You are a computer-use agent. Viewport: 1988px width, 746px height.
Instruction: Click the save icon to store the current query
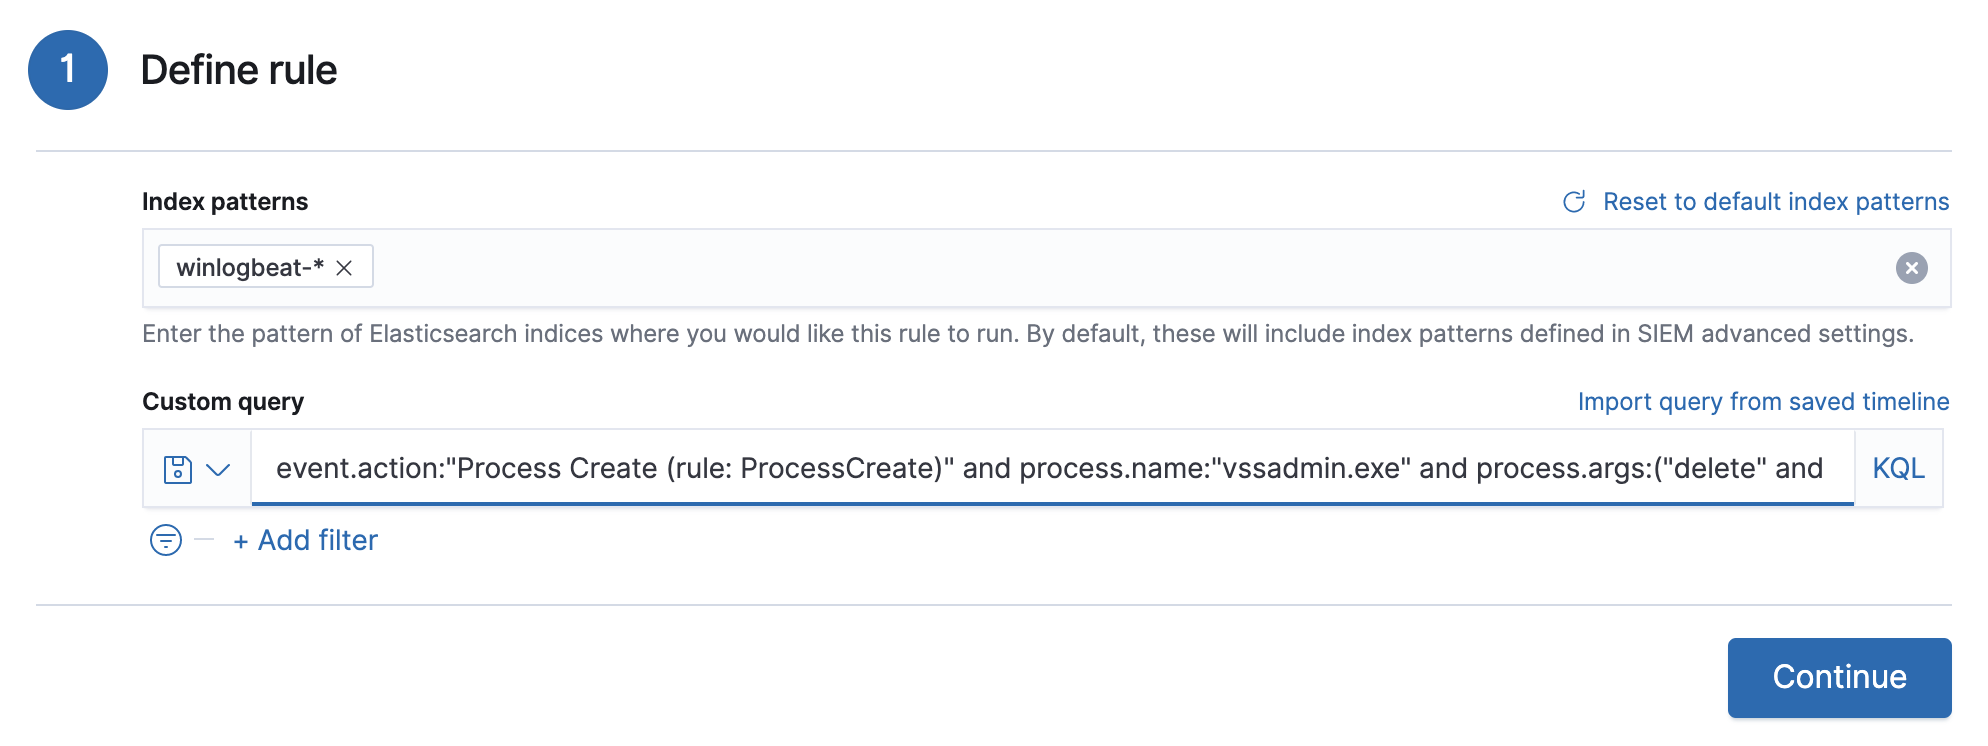point(176,468)
